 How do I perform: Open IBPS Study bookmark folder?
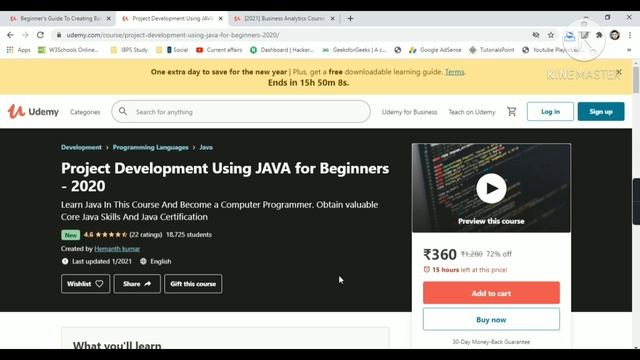(x=129, y=50)
